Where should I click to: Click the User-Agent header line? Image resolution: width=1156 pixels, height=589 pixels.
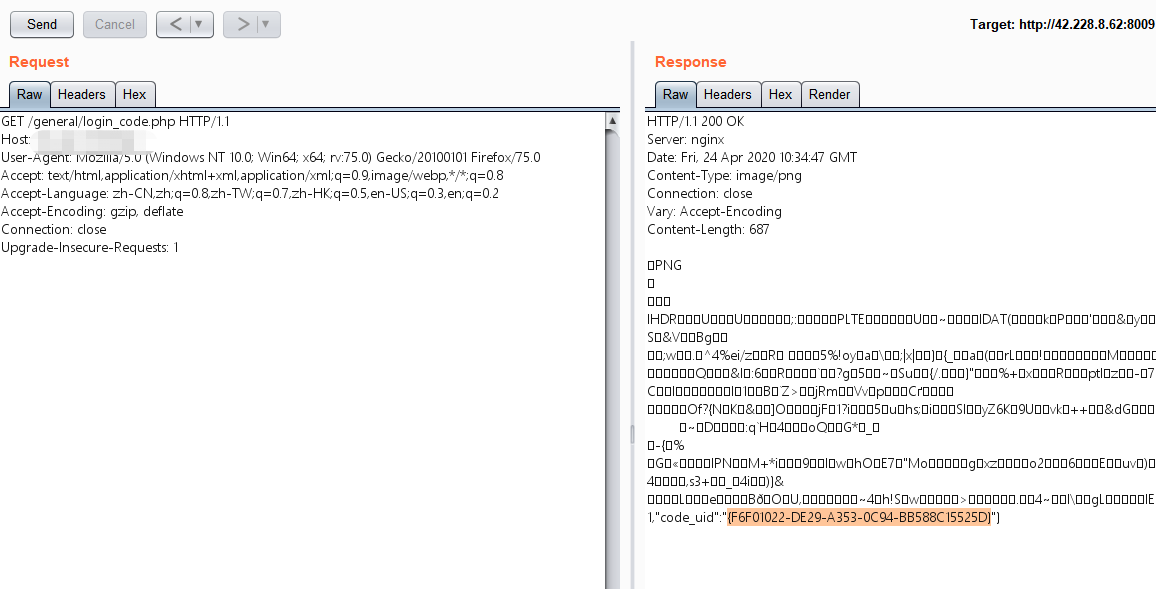click(271, 157)
